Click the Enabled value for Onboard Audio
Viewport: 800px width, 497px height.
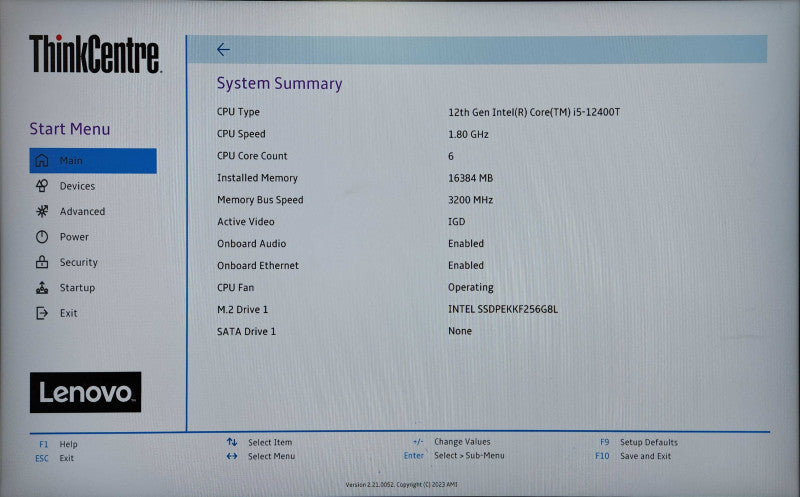click(466, 243)
